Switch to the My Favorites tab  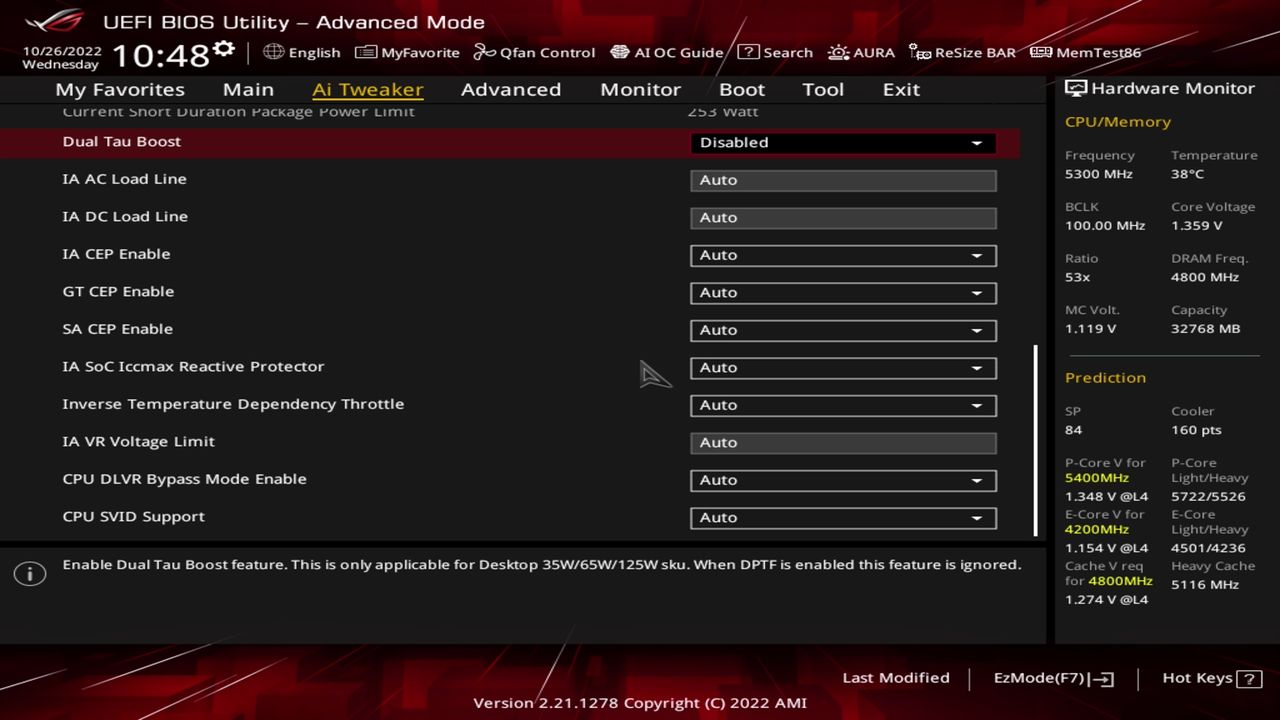tap(120, 89)
